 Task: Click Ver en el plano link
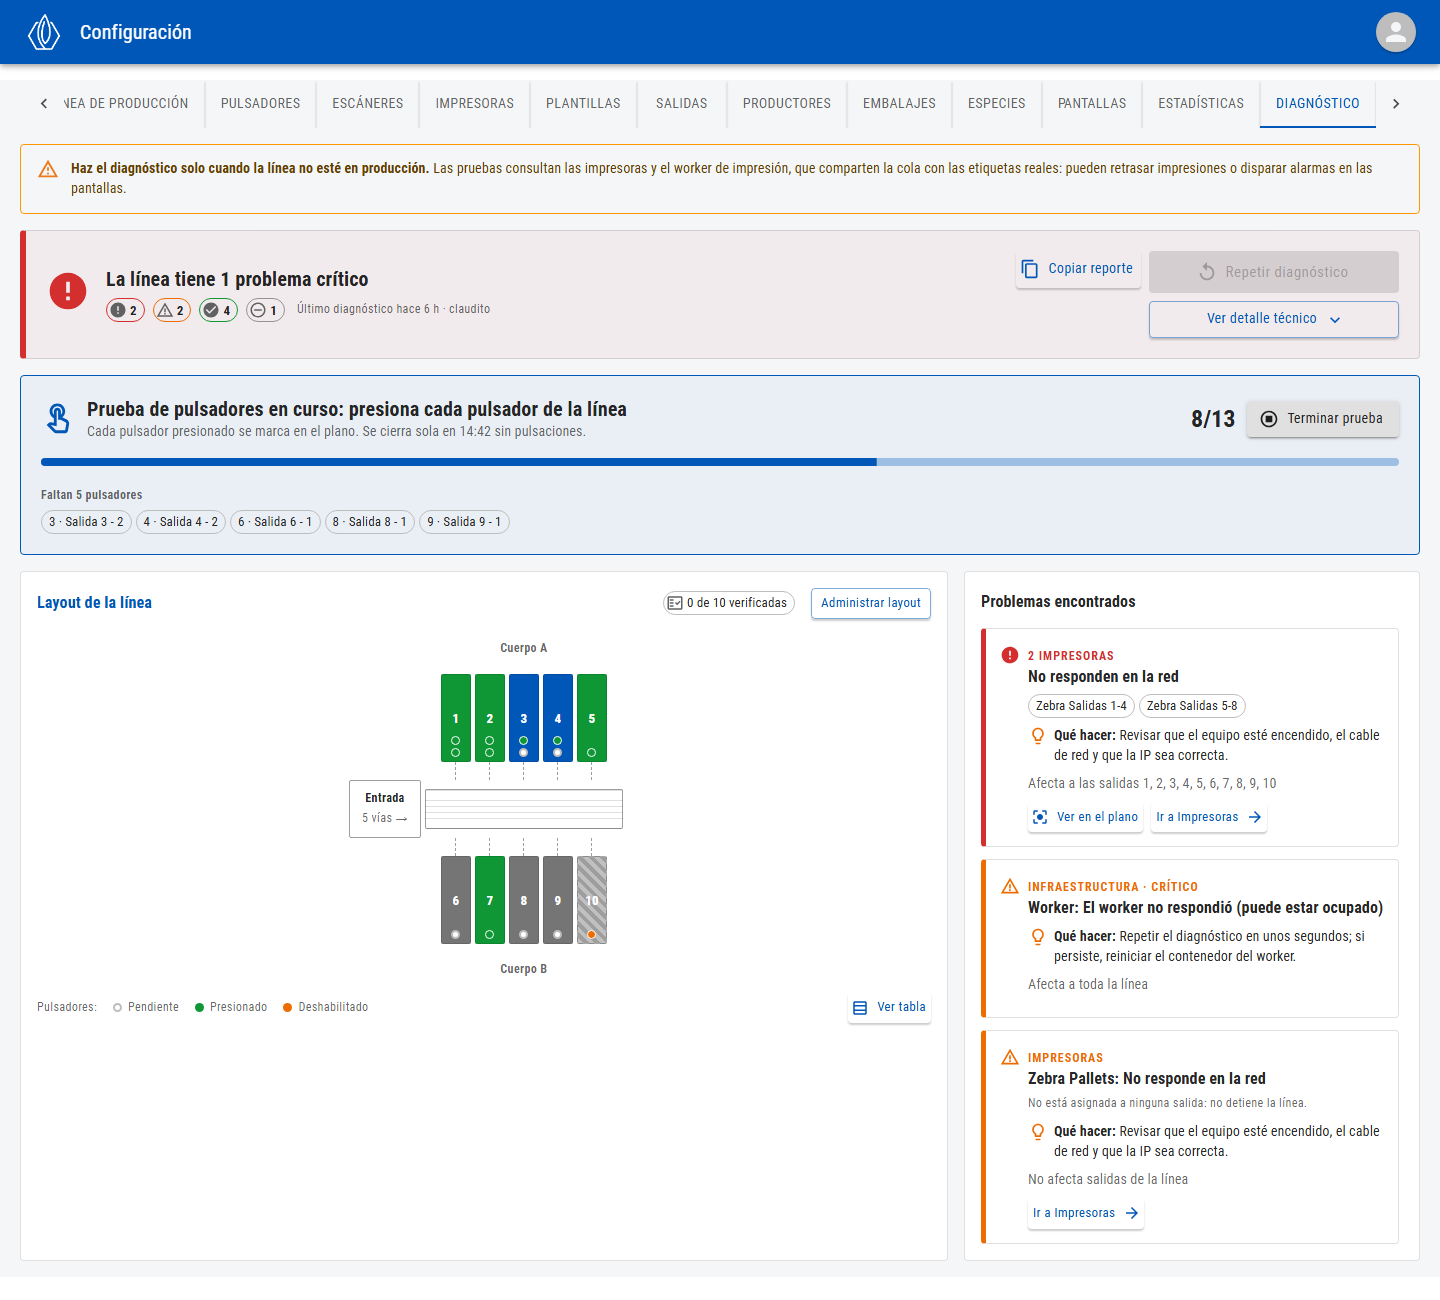pos(1086,817)
